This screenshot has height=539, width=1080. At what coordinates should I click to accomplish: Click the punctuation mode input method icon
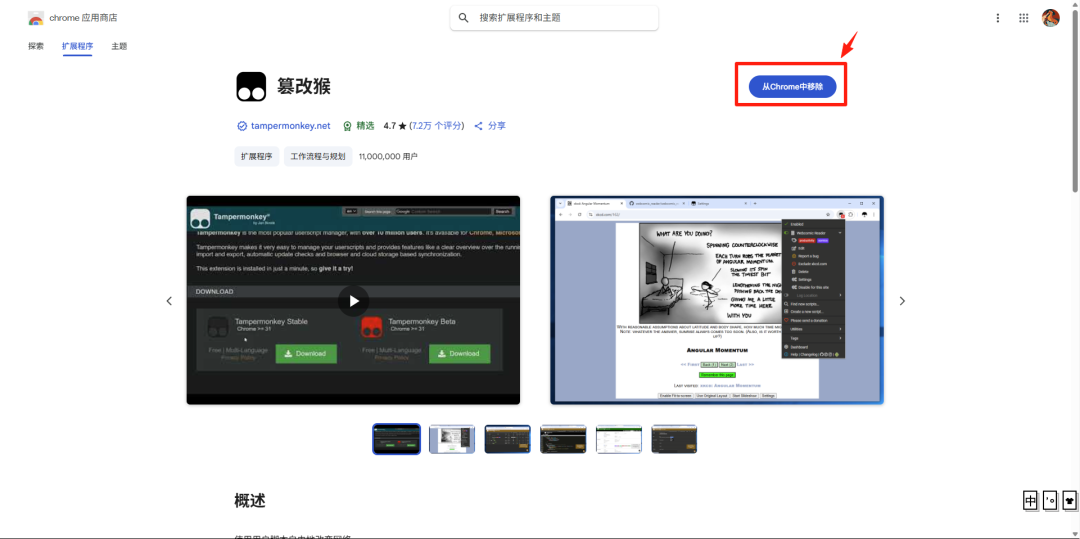tap(1050, 500)
